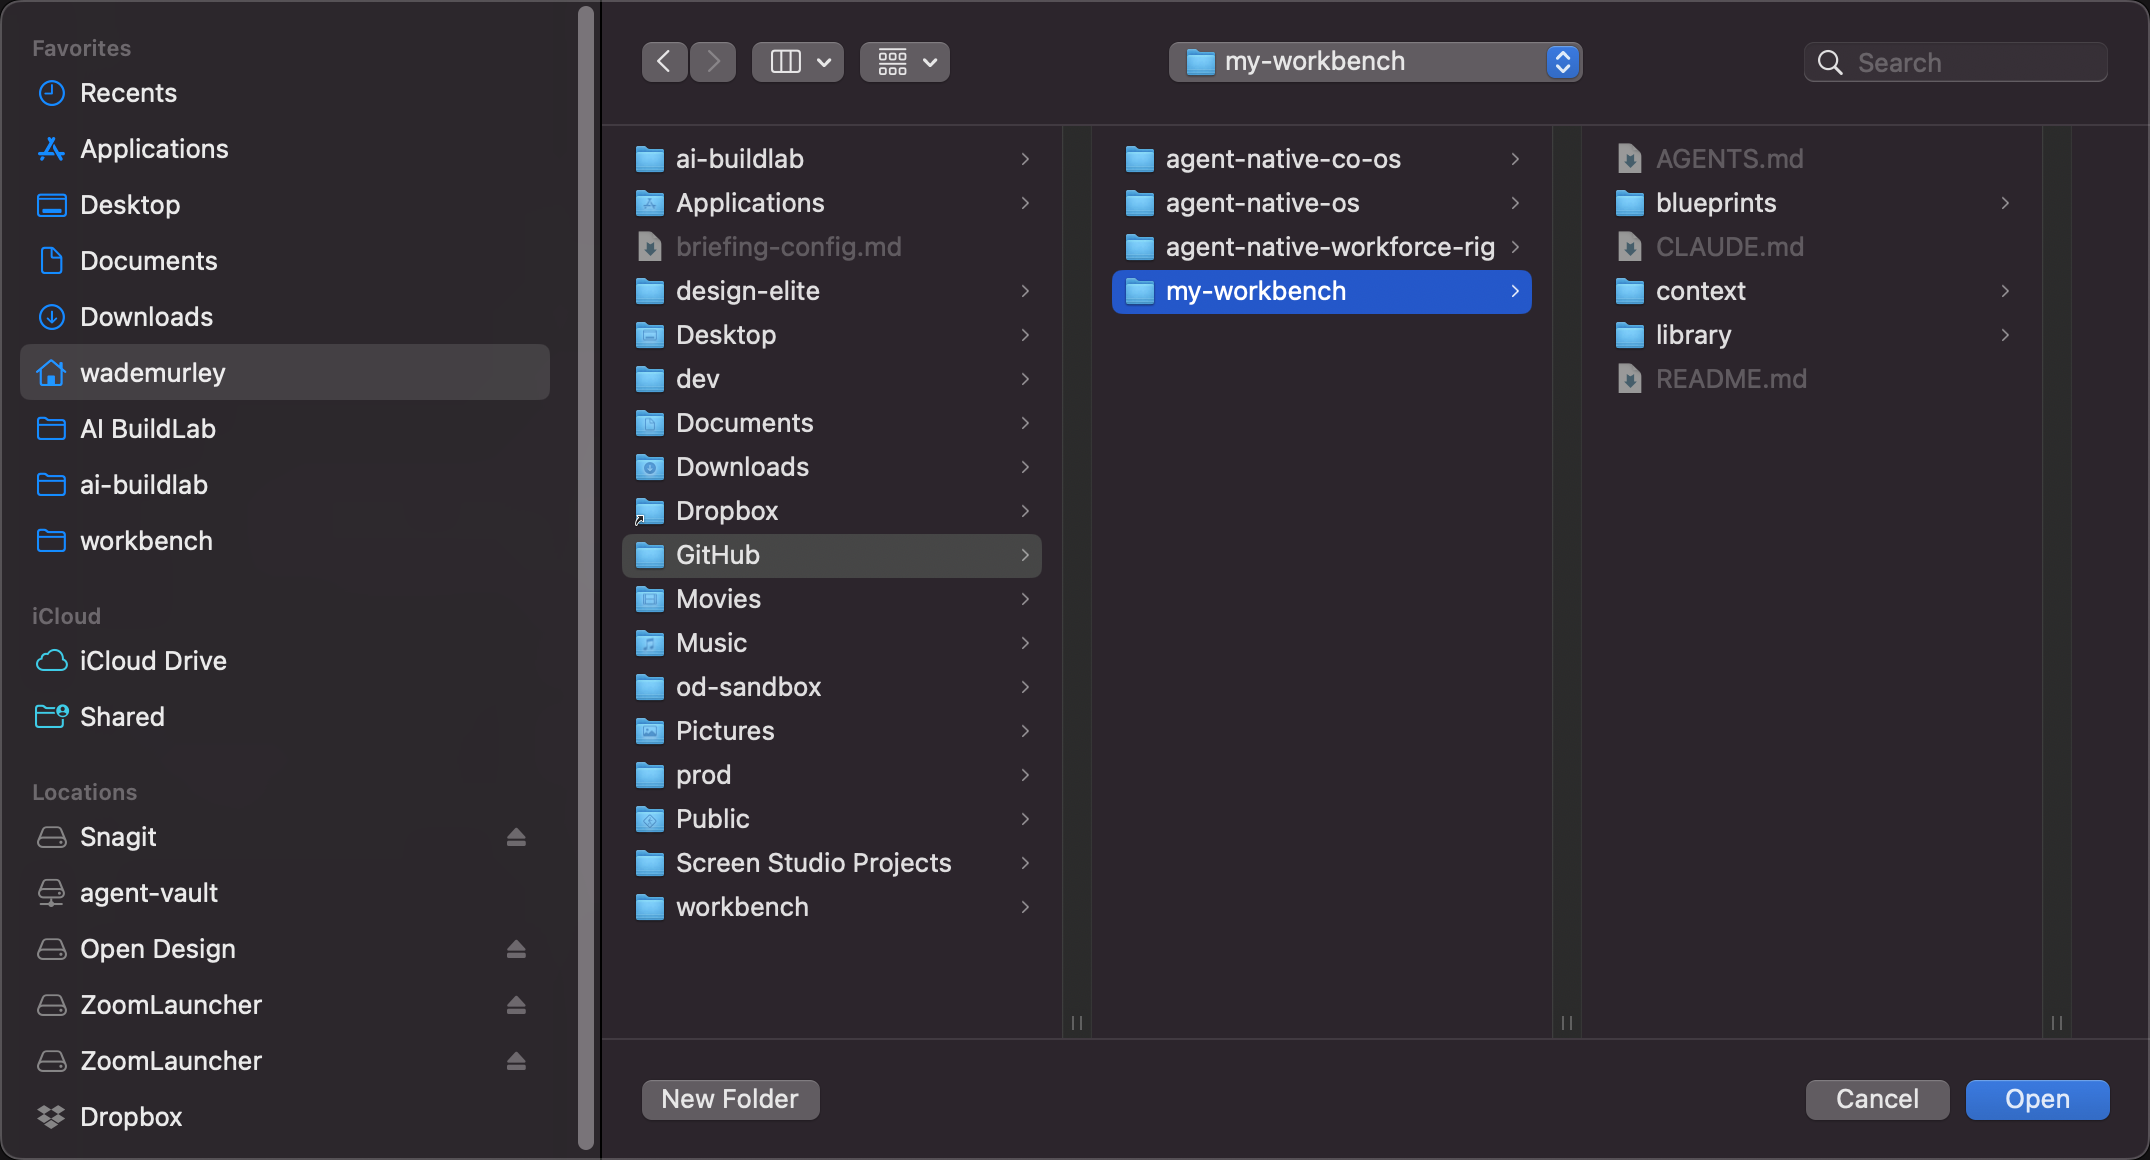2150x1160 pixels.
Task: Open the column view mode selector
Action: pyautogui.click(x=798, y=62)
